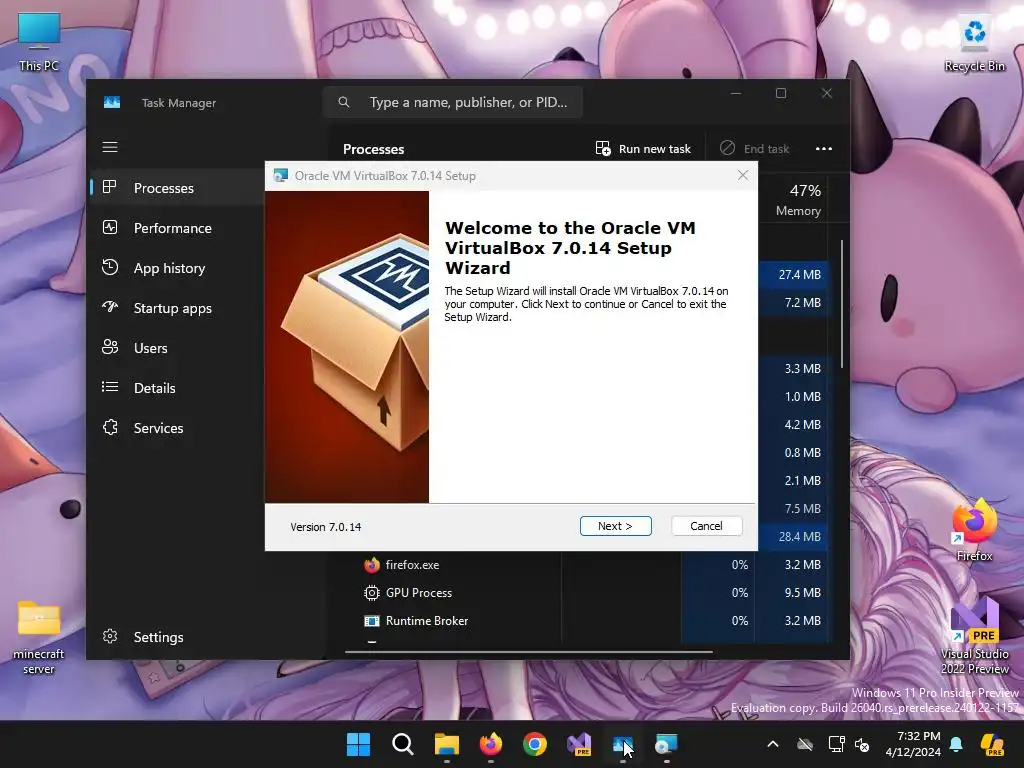
Task: Click the Task Manager vertical scrollbar
Action: 842,304
